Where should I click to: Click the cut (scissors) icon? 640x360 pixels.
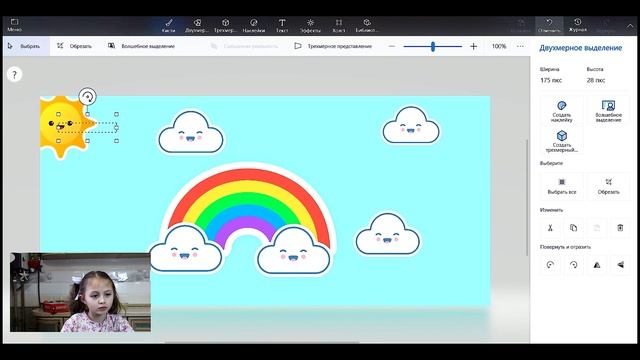tap(550, 228)
